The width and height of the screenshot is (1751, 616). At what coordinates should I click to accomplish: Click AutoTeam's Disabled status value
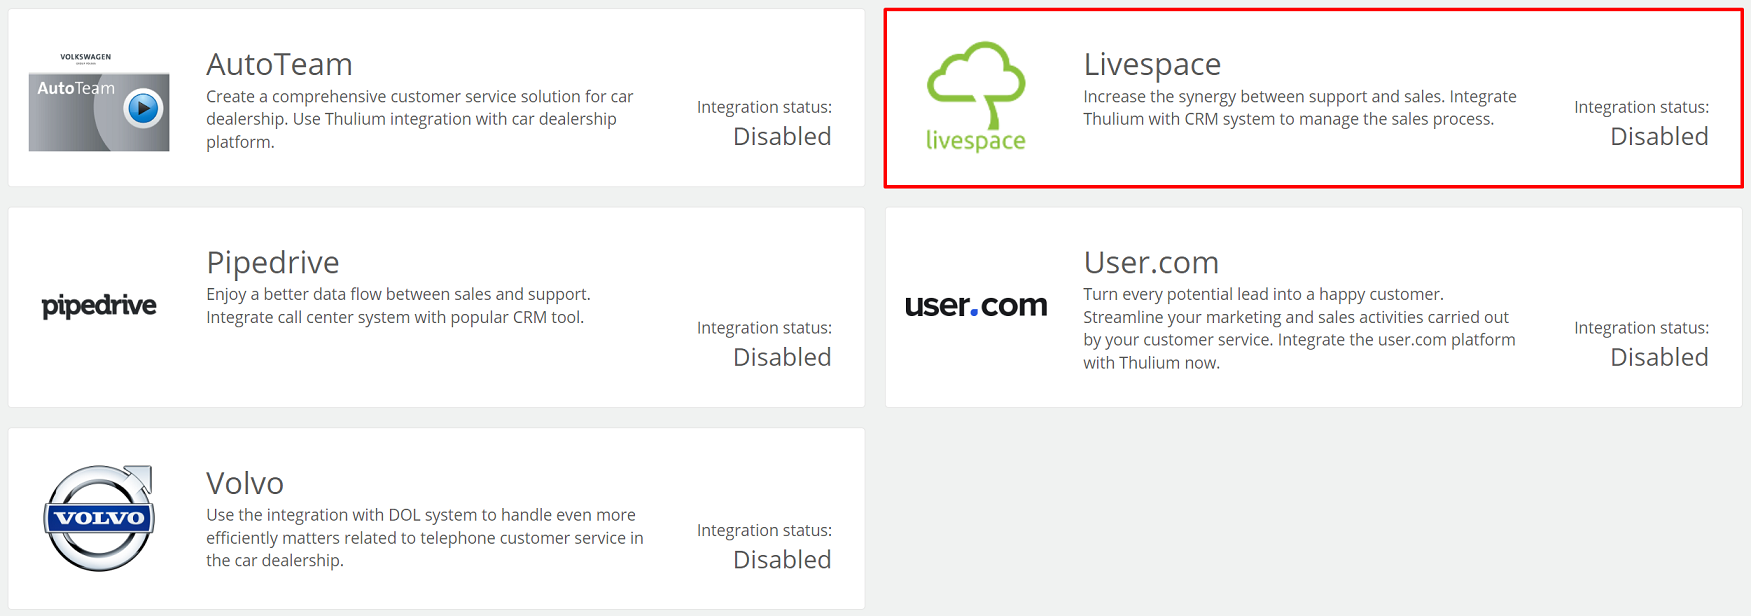782,136
